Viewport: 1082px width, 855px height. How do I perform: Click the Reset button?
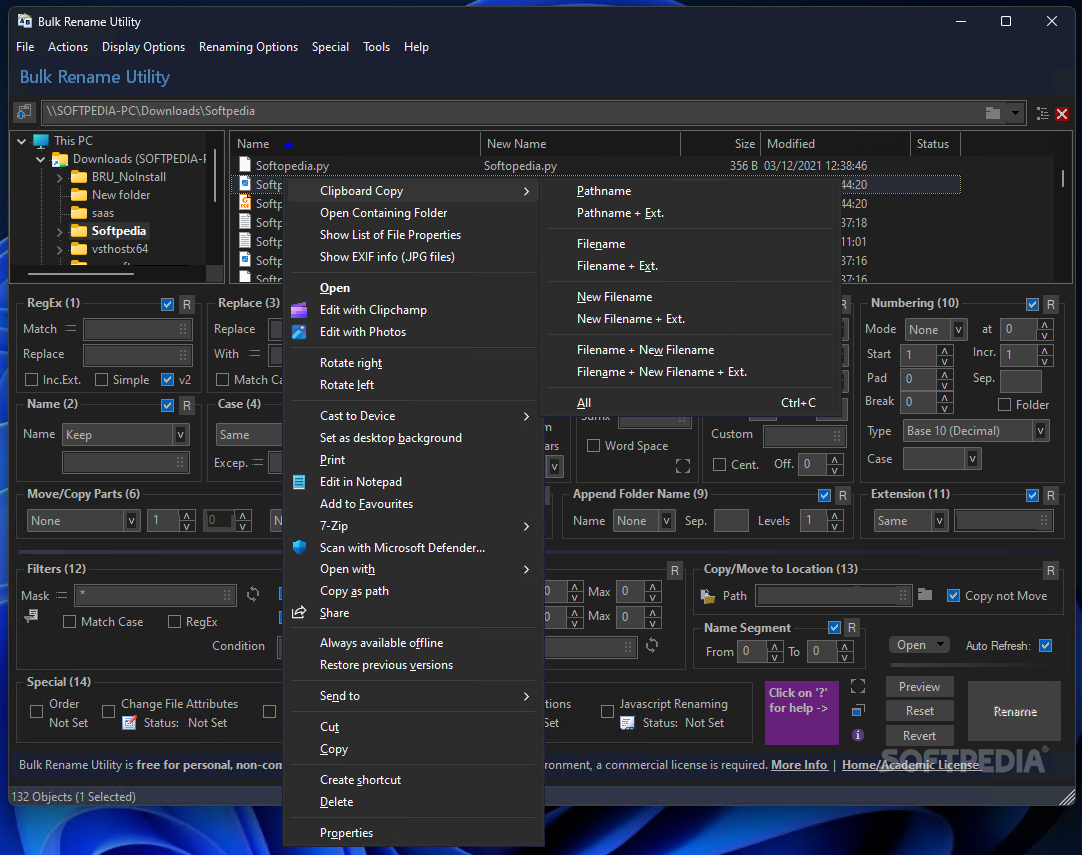click(919, 711)
